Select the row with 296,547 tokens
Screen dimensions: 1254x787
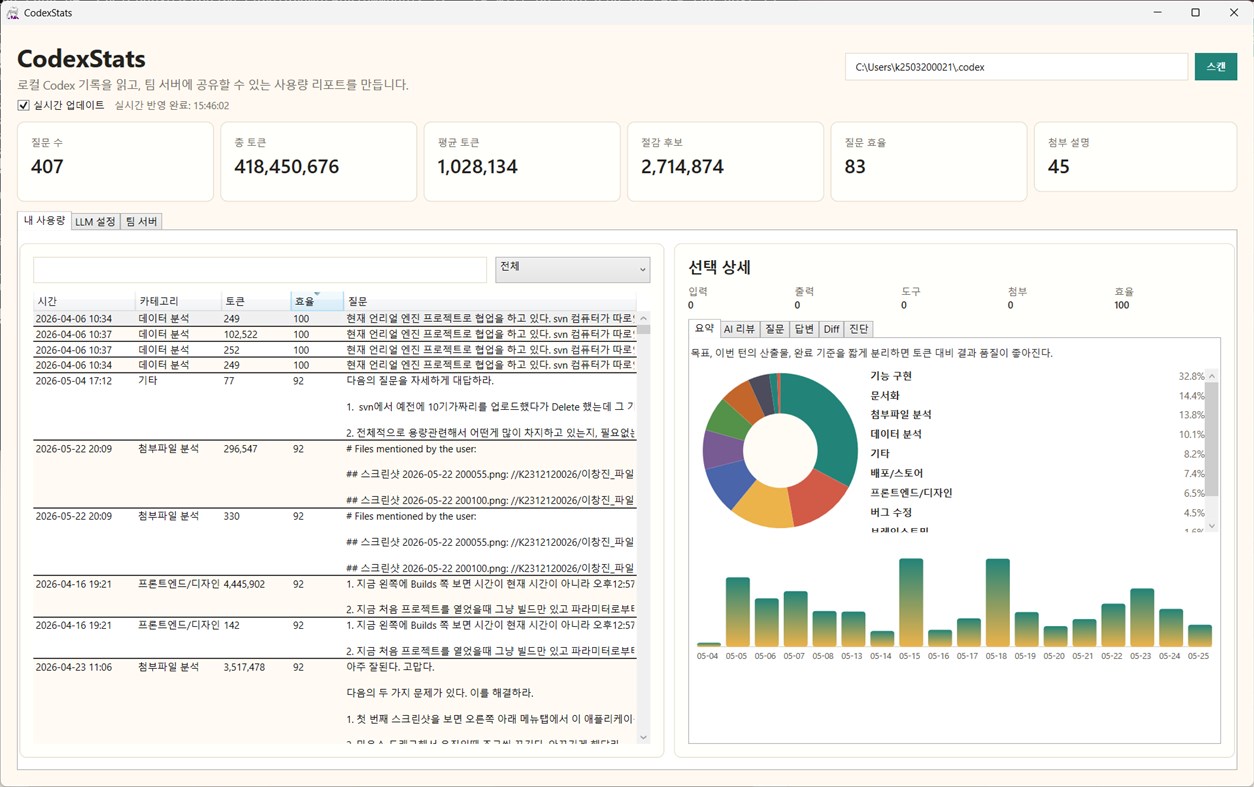[x=335, y=474]
